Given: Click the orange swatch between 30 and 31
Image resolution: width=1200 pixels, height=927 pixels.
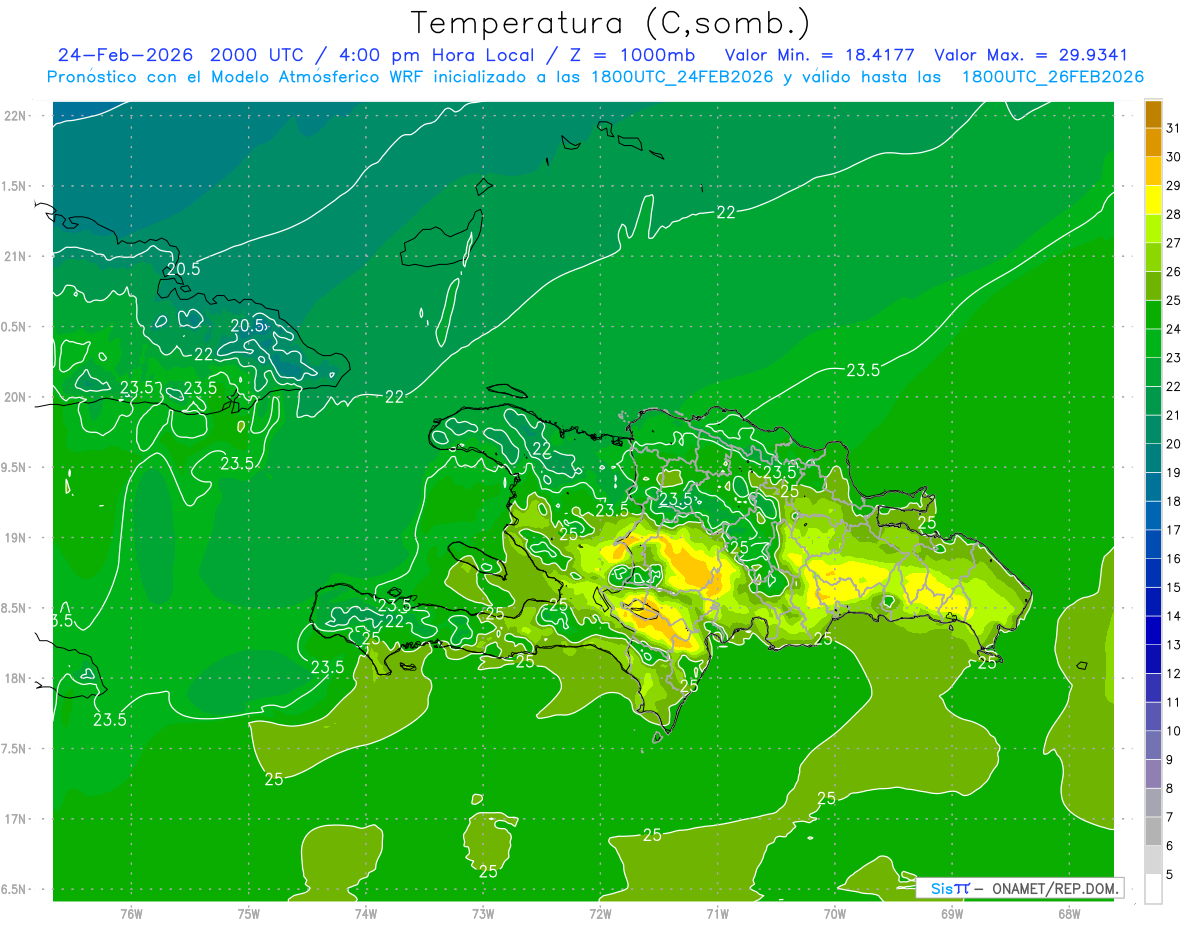Looking at the screenshot, I should (1153, 142).
